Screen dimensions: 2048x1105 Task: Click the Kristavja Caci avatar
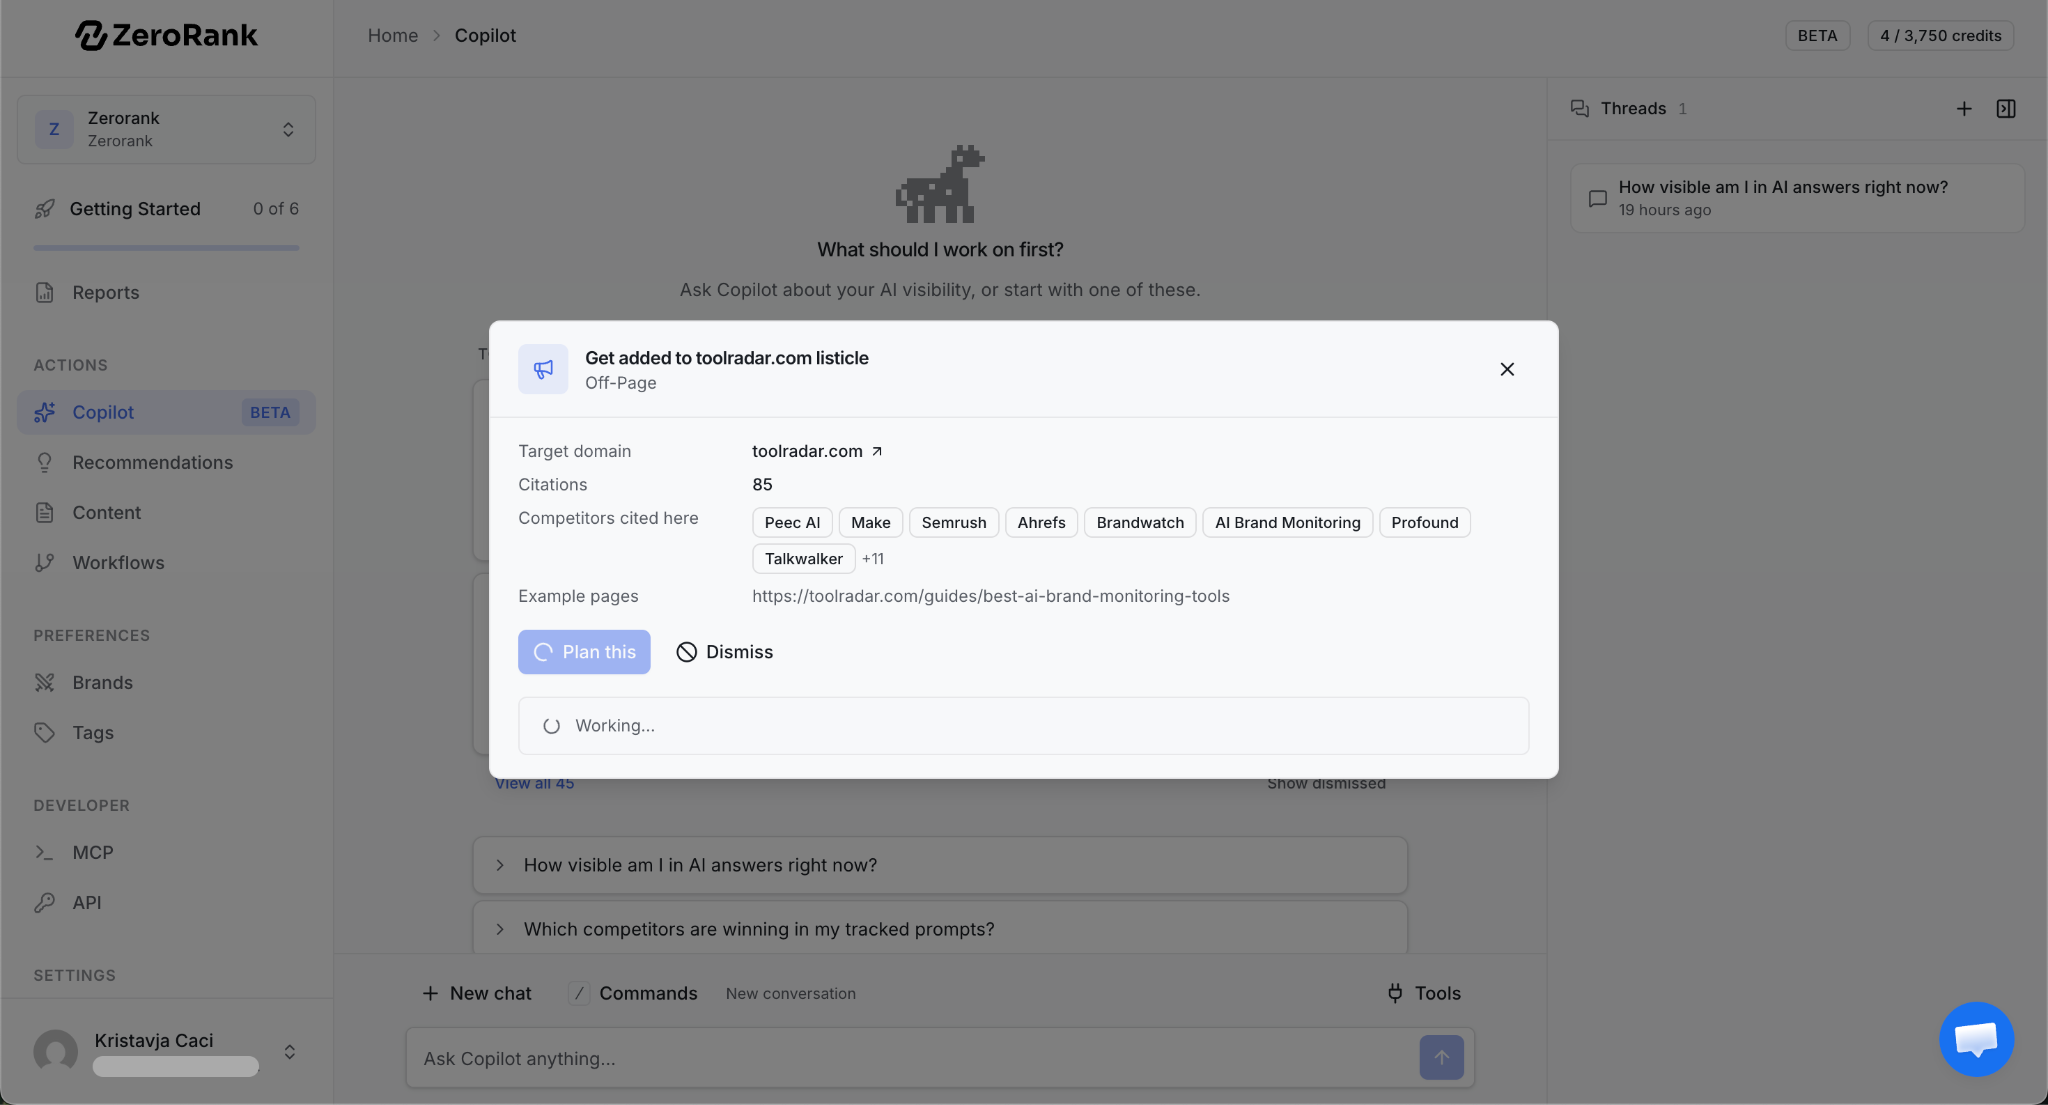click(x=56, y=1052)
